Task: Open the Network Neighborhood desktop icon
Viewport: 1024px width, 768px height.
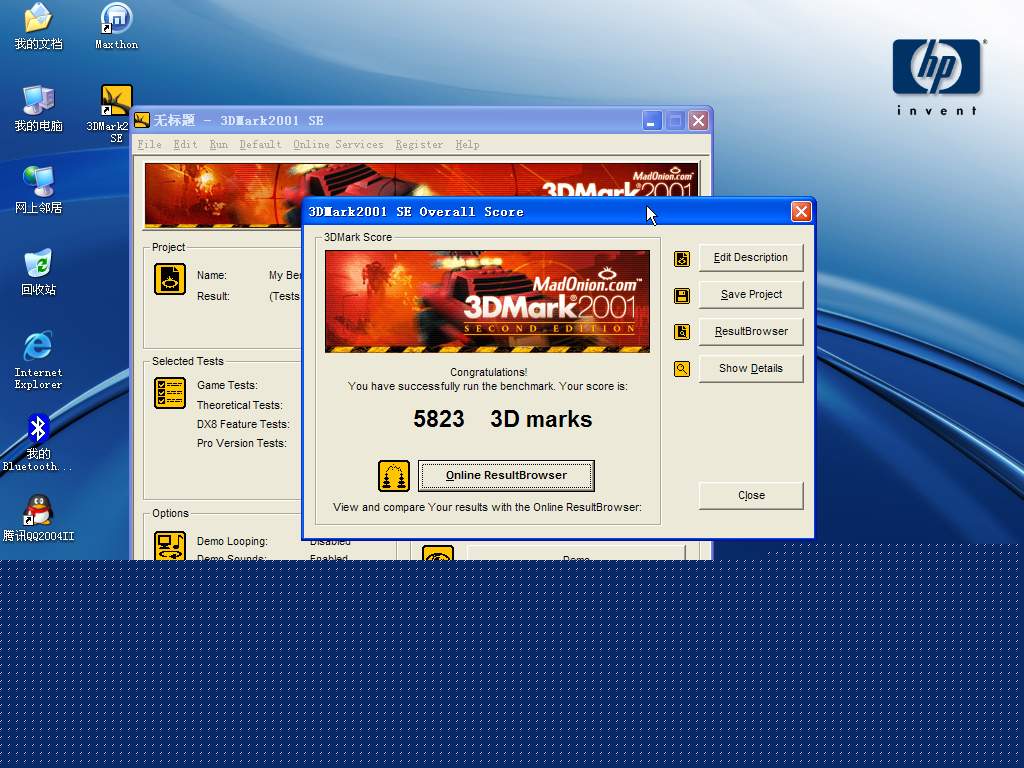Action: click(x=38, y=190)
